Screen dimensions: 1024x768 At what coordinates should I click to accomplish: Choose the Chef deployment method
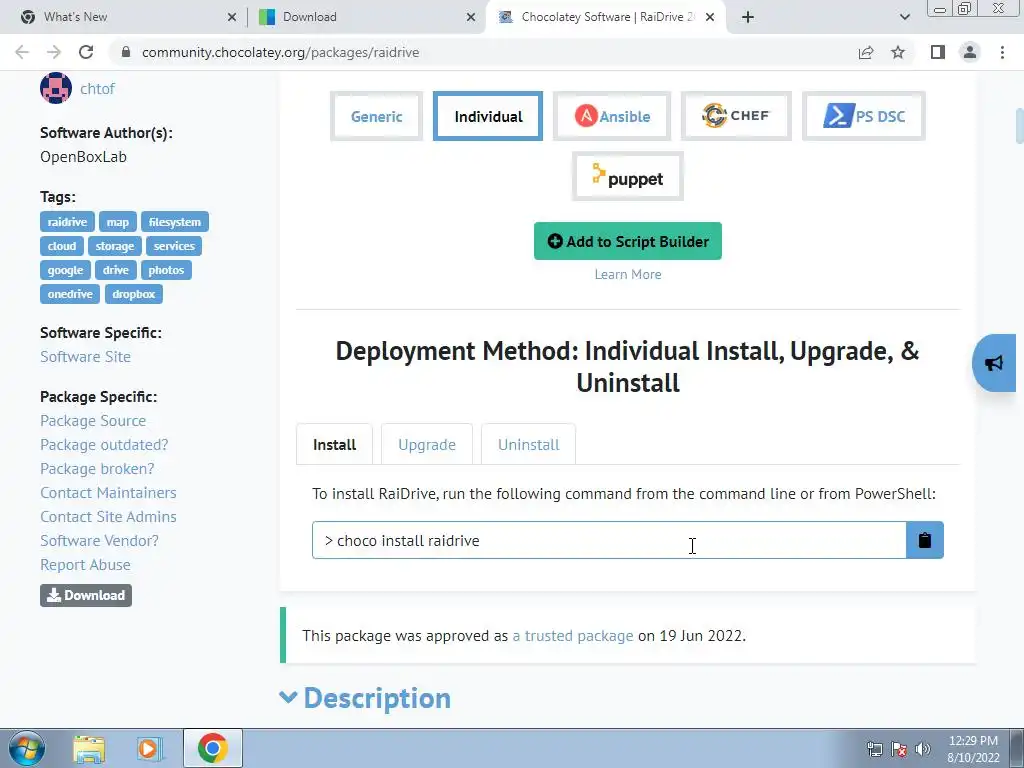coord(736,116)
